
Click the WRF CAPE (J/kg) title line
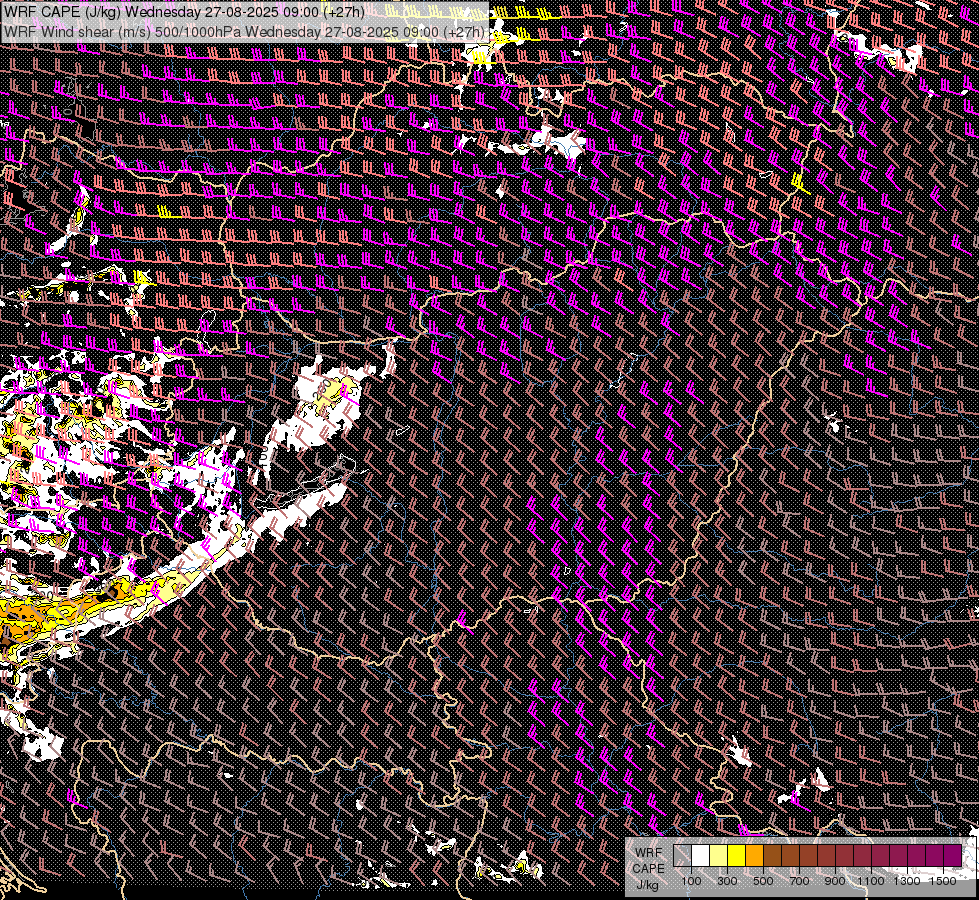(184, 12)
